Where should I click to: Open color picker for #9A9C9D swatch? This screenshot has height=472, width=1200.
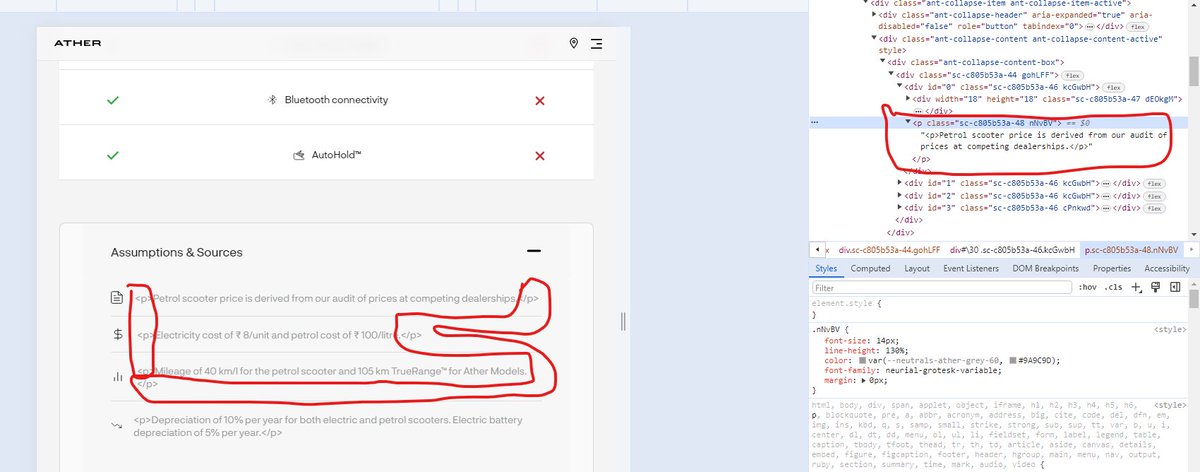(x=1014, y=360)
